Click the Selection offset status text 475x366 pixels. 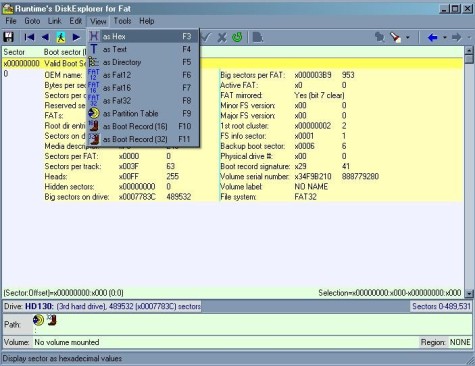pos(390,293)
